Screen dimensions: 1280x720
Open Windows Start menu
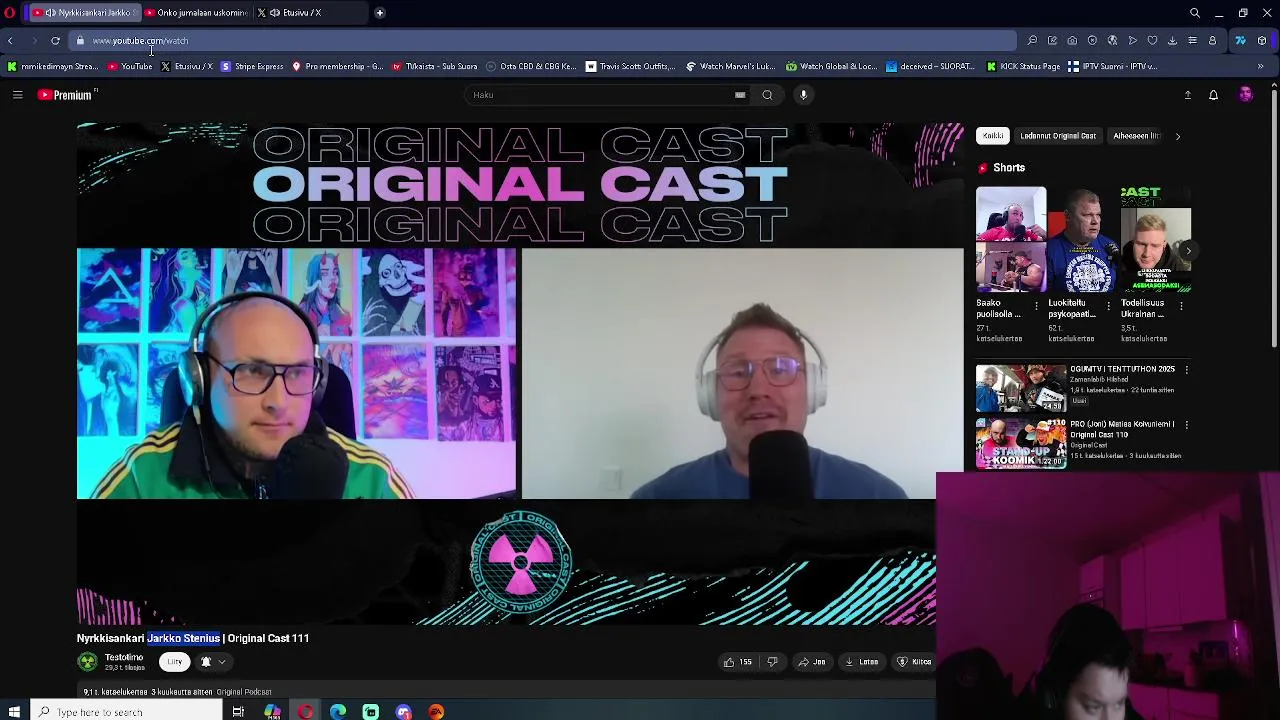13,712
